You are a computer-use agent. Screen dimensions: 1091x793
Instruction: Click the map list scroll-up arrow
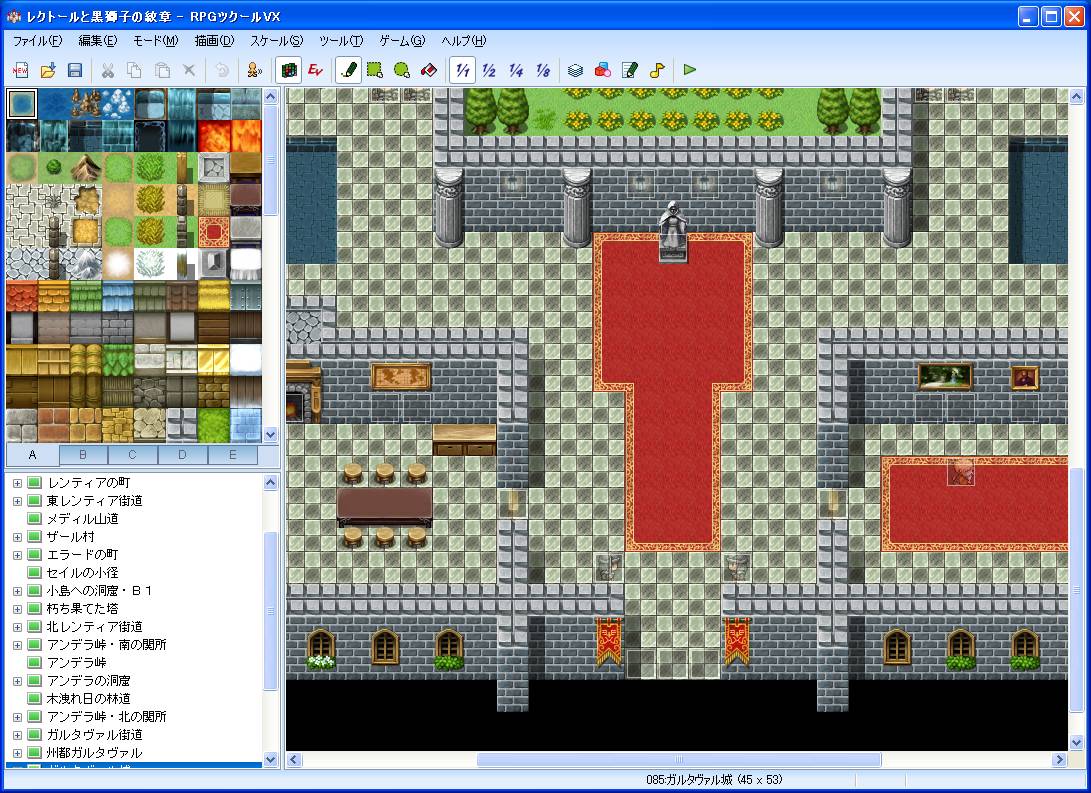(x=271, y=483)
